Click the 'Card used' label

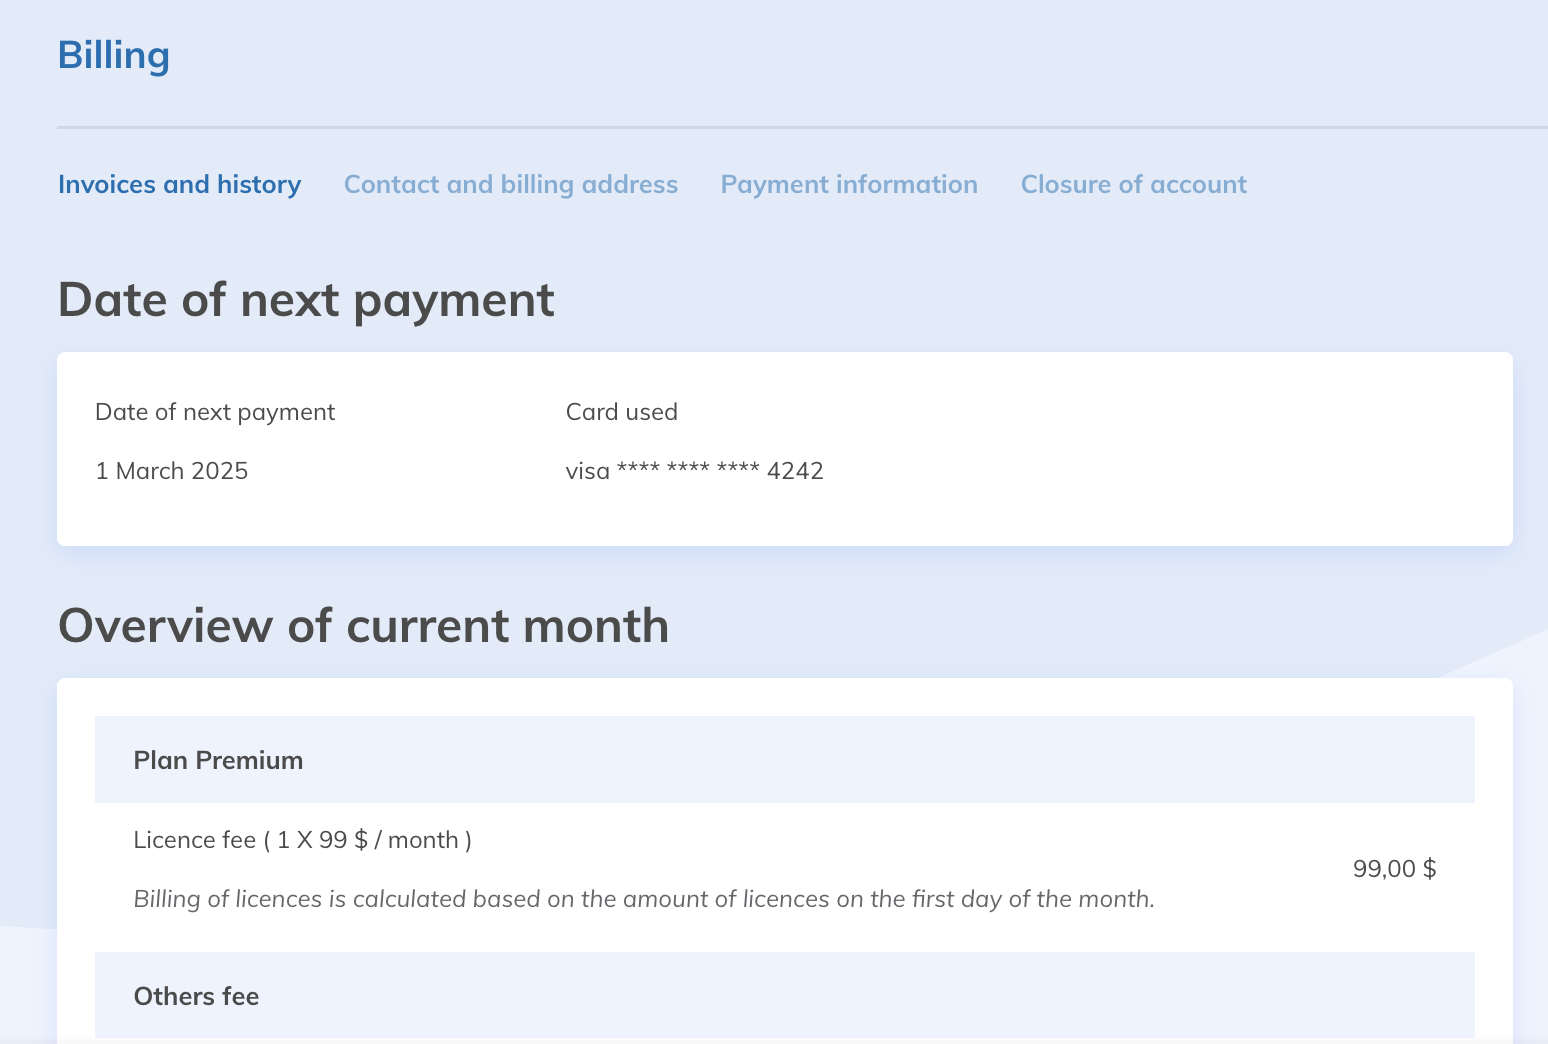point(621,412)
